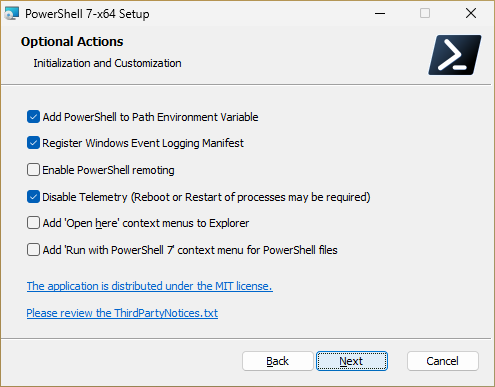Continue setup with the Next button

coord(352,361)
